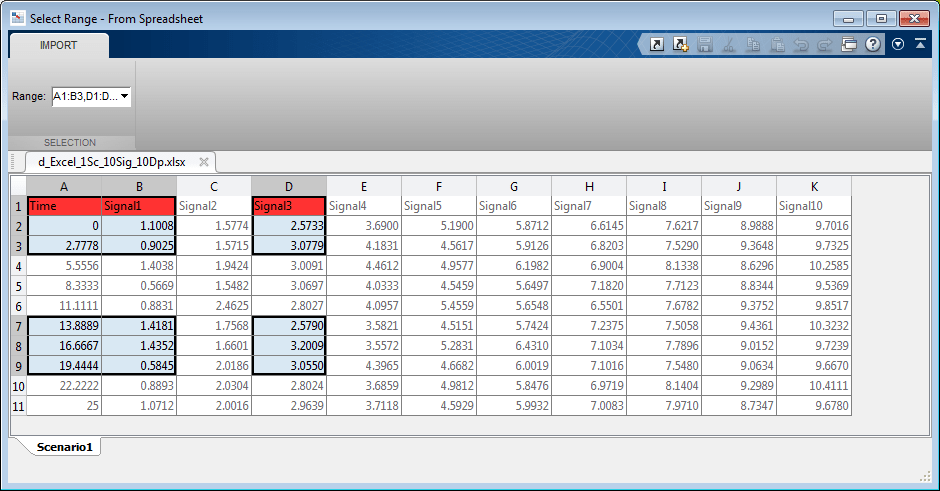Click the Signal7 header cell
The height and width of the screenshot is (491, 940).
tap(589, 206)
